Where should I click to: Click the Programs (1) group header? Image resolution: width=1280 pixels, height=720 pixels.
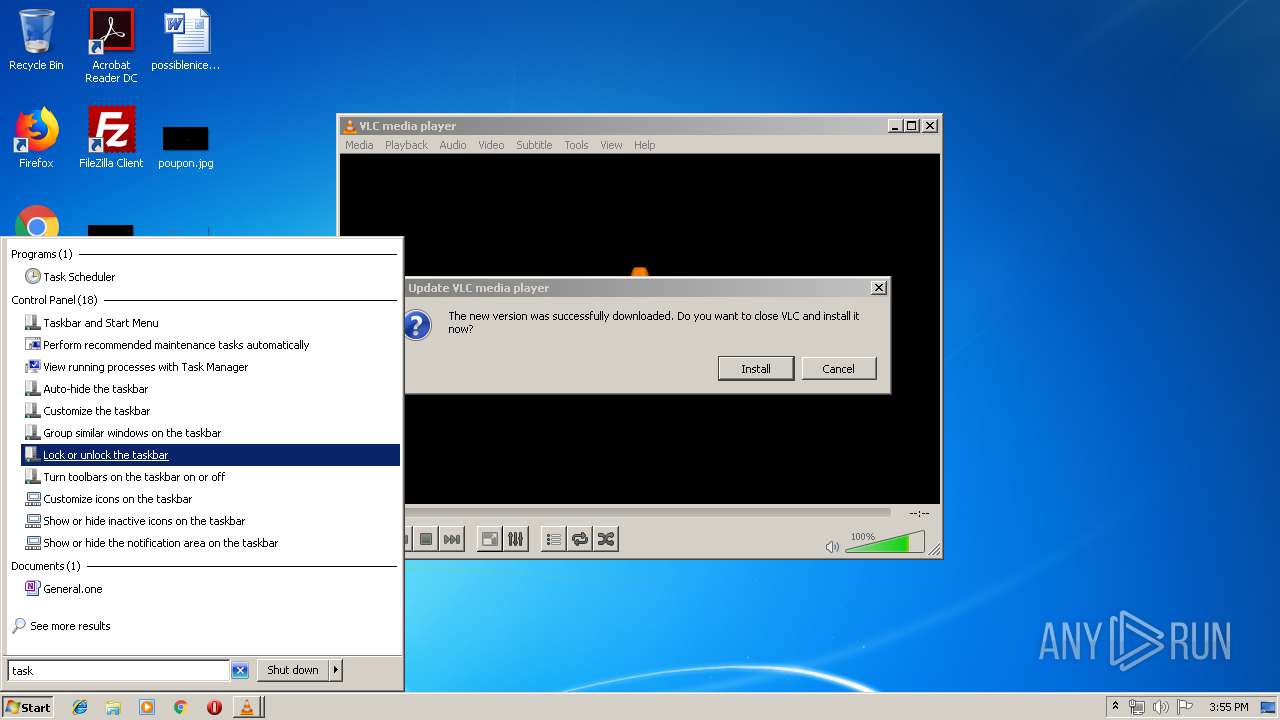click(x=42, y=254)
